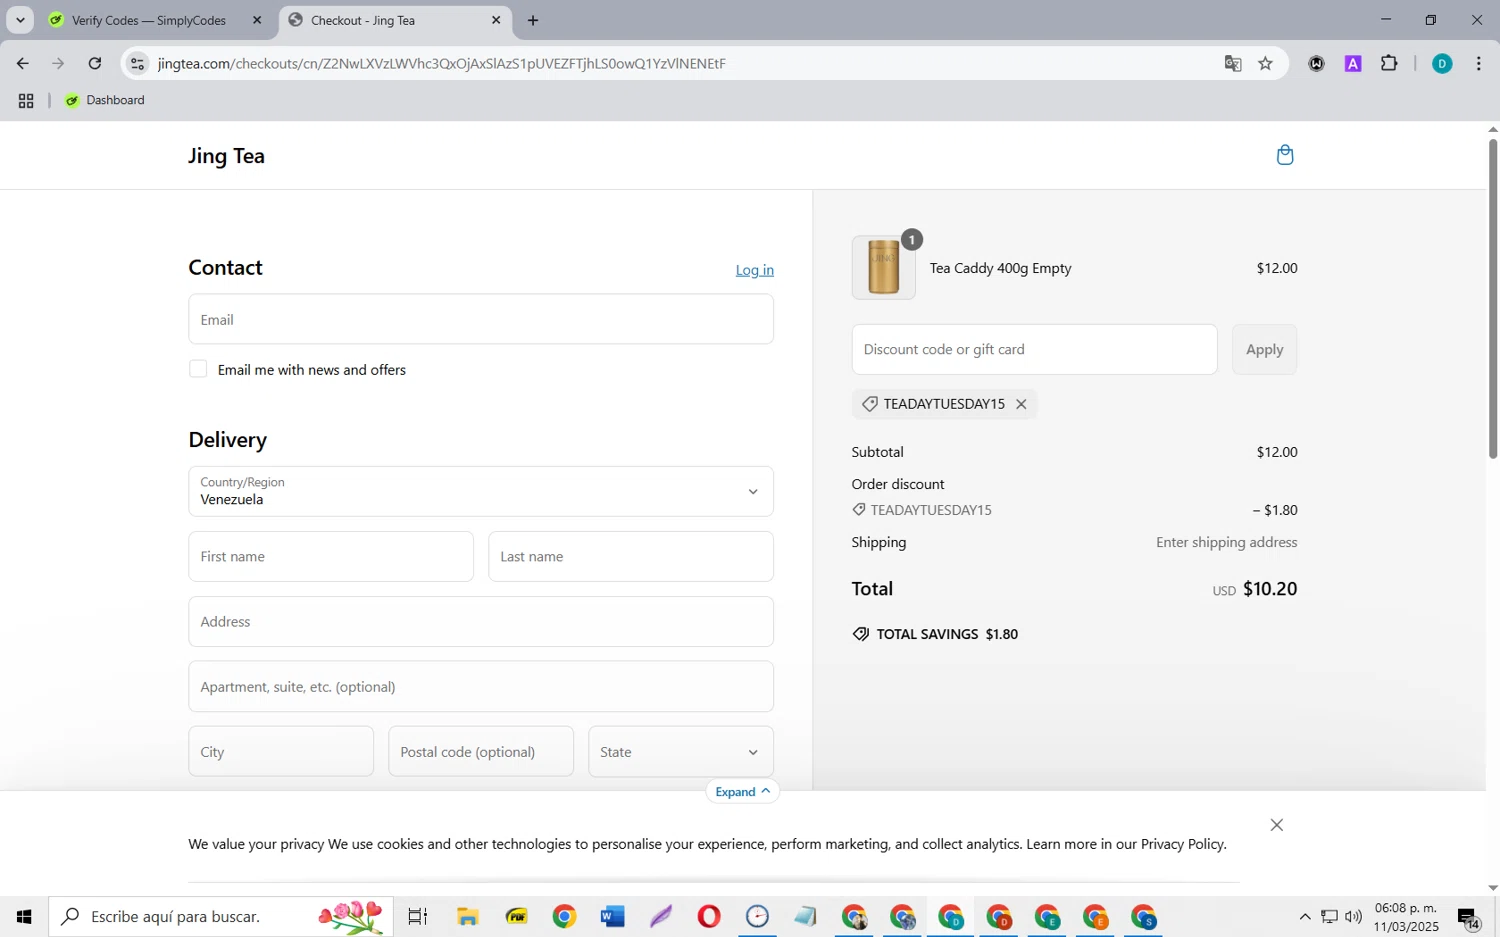The image size is (1500, 937).
Task: Reload the checkout page
Action: tap(95, 63)
